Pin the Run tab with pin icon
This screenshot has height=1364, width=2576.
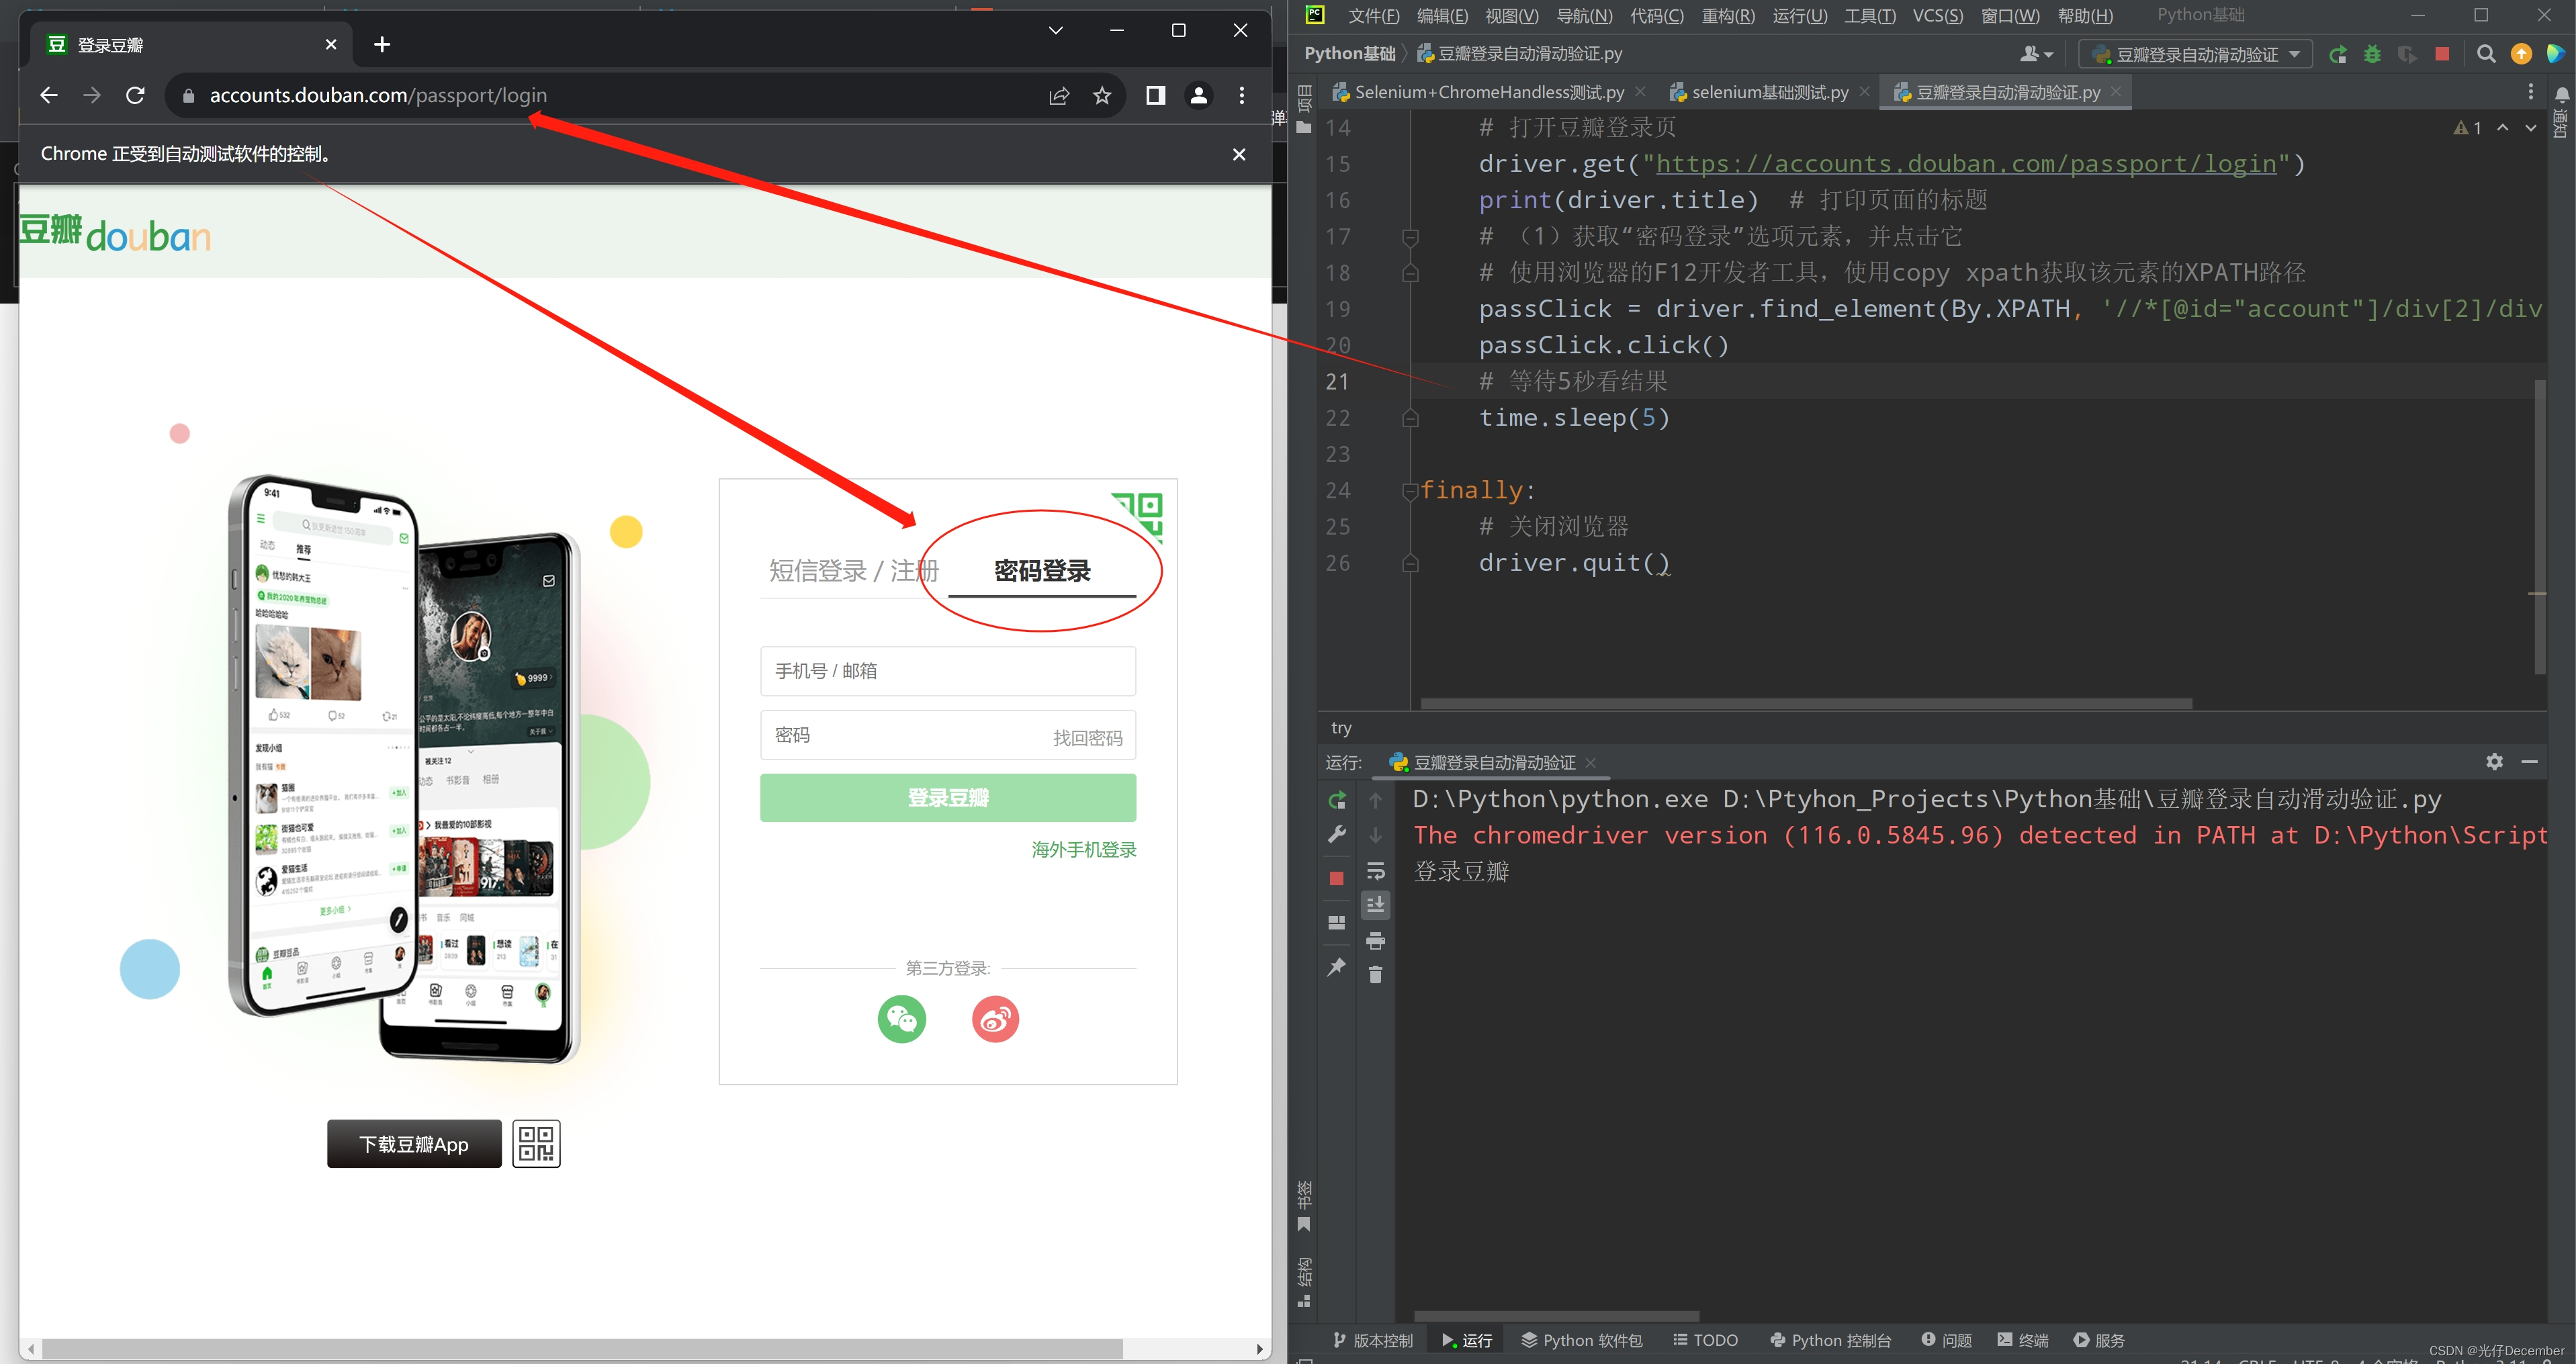(1337, 967)
